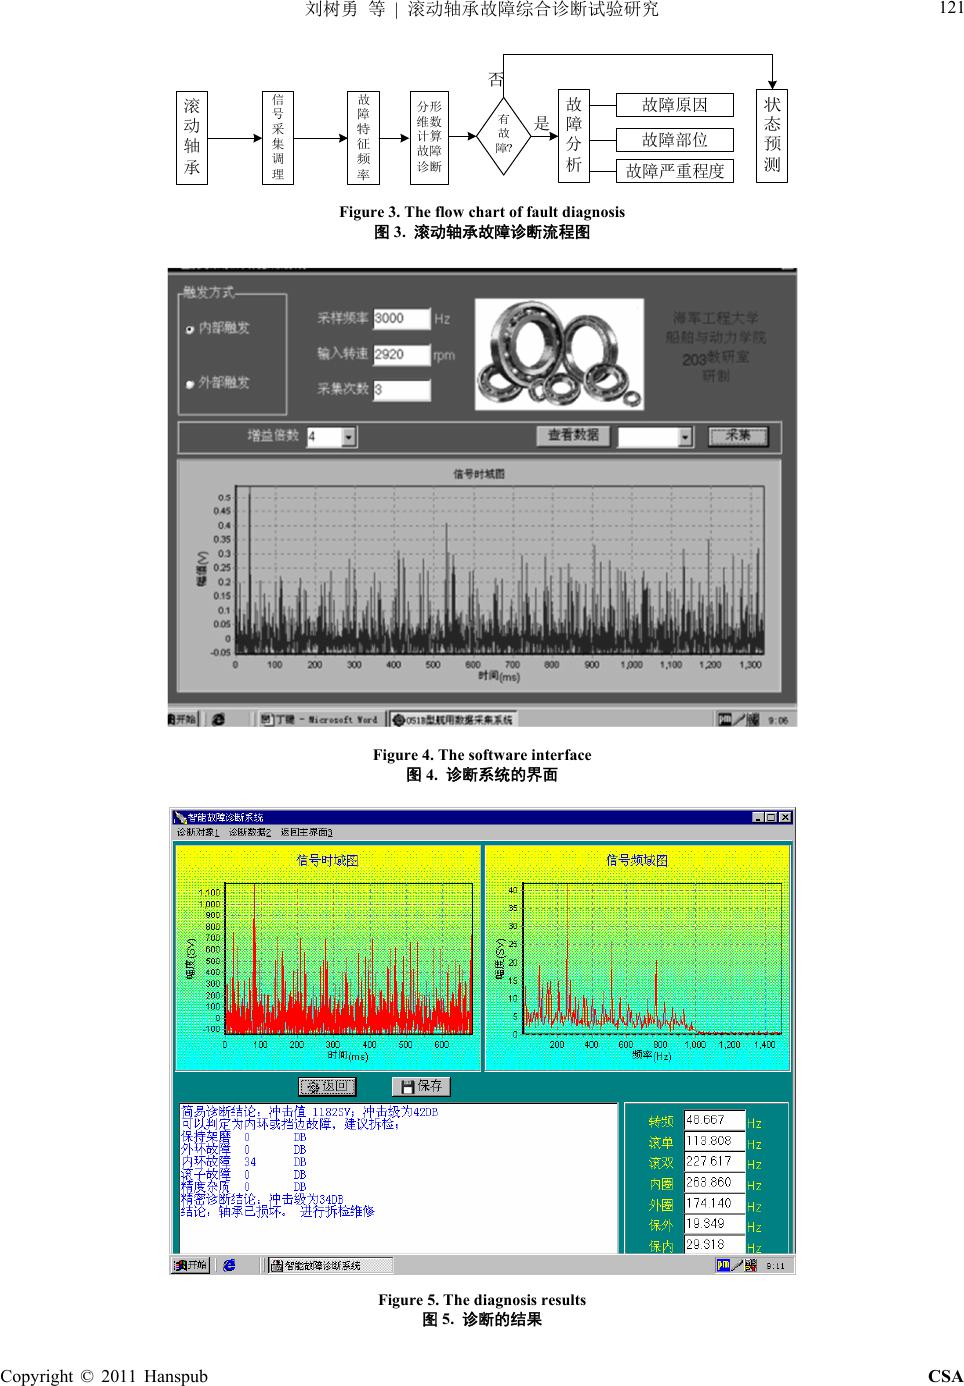Click the 保存 floppy disk save button

point(421,1086)
